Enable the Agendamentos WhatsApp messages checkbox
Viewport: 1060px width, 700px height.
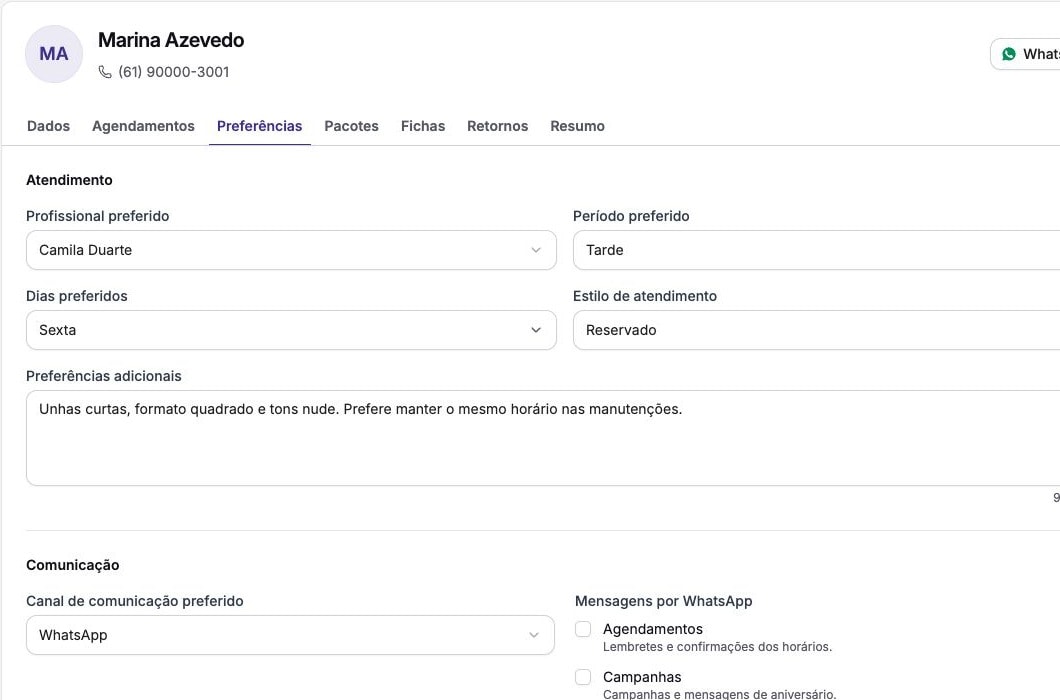[x=583, y=629]
